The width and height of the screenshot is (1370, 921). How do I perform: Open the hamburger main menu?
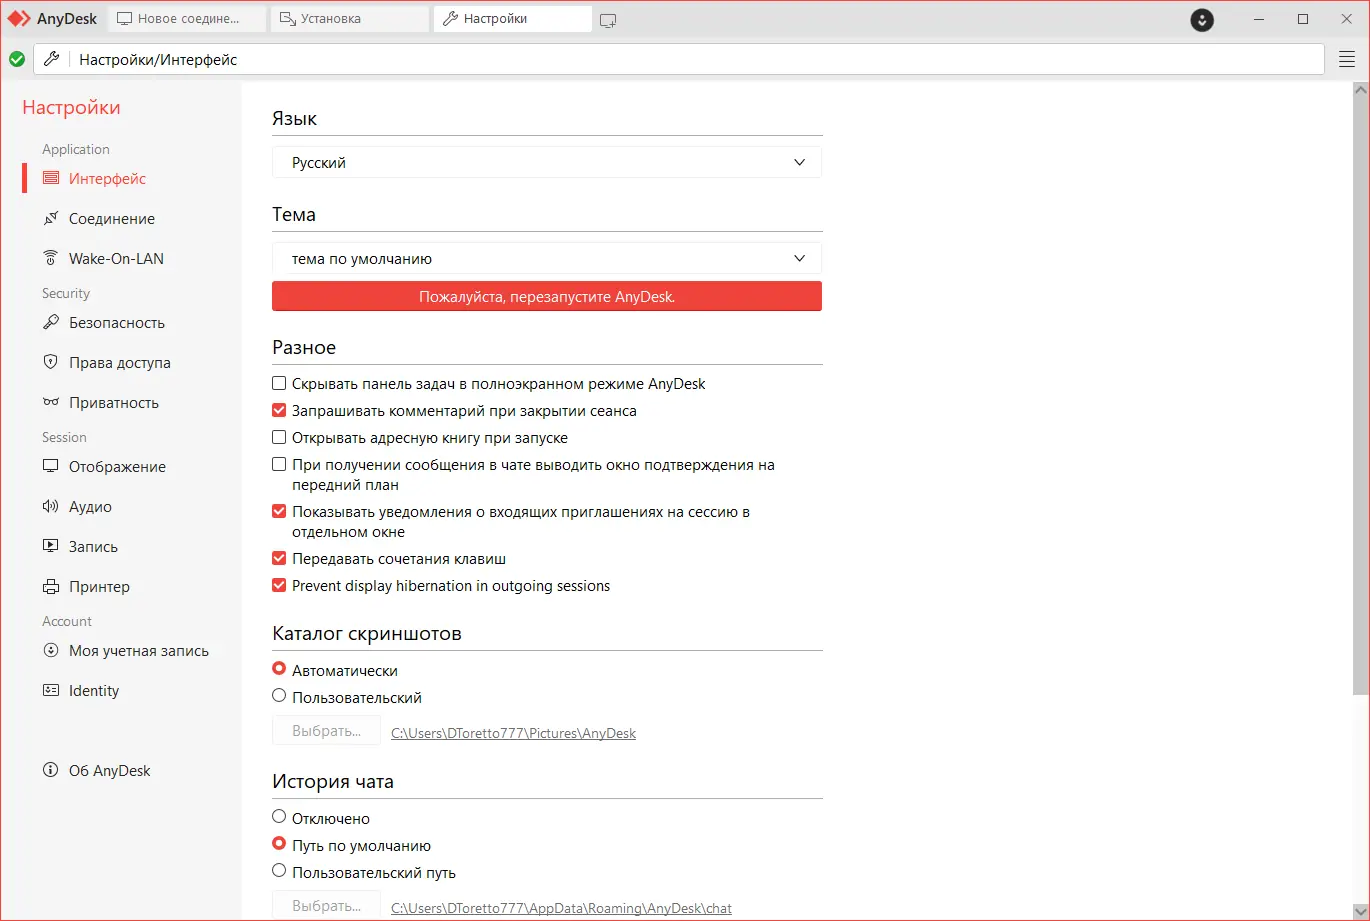click(1346, 60)
